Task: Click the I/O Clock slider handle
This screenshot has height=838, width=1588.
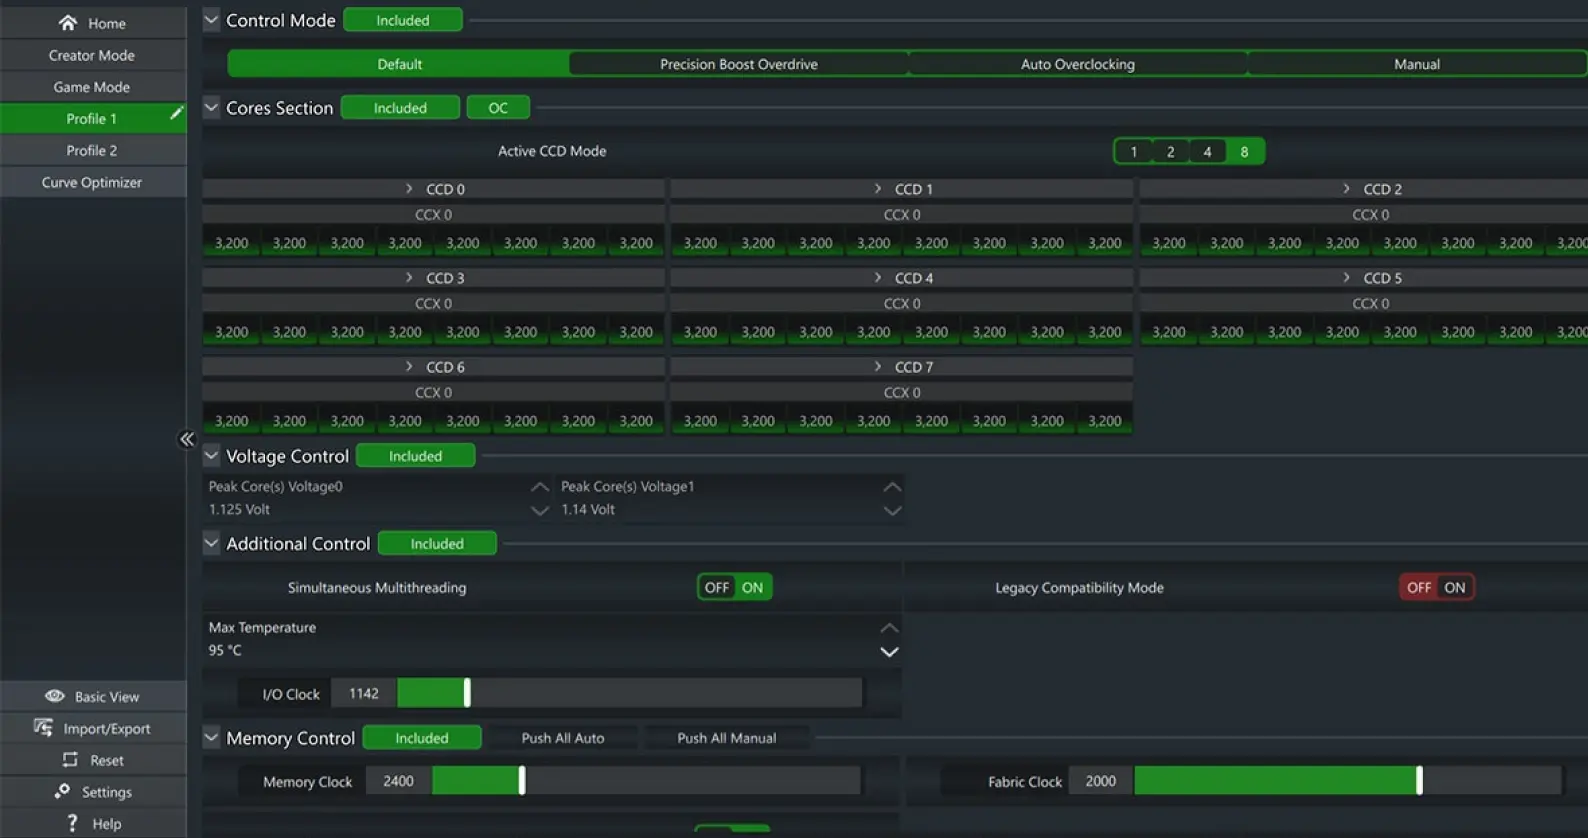Action: coord(467,692)
